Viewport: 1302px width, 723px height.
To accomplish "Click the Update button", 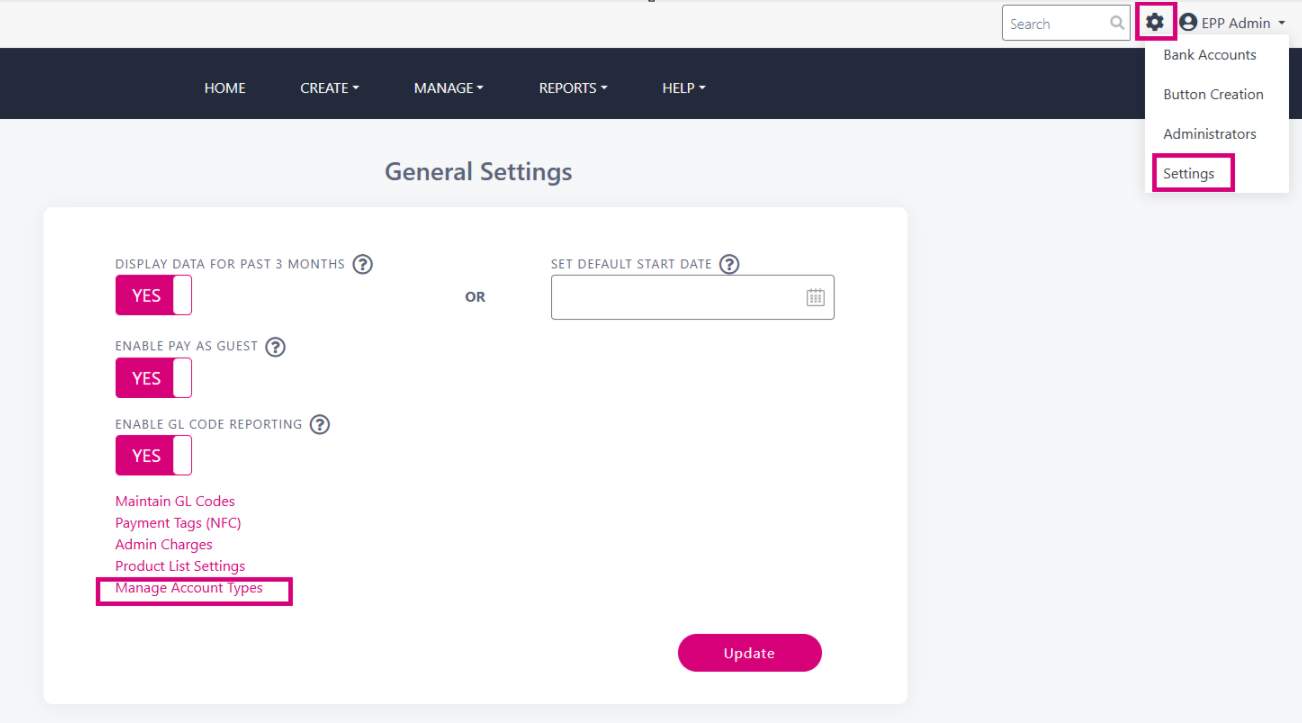I will [750, 653].
